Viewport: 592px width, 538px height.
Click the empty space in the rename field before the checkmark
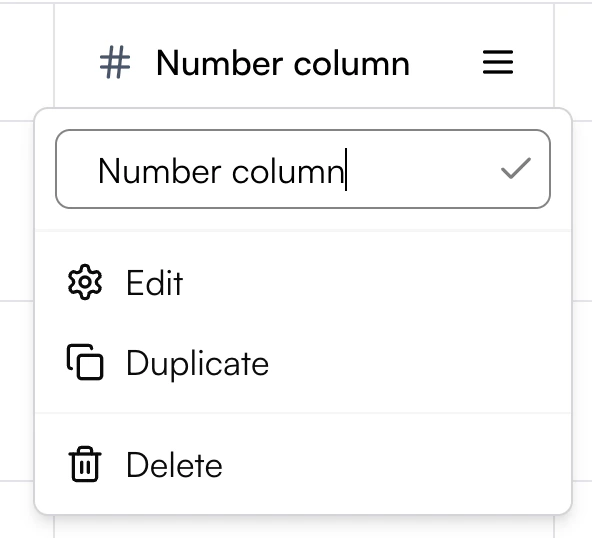click(x=421, y=169)
